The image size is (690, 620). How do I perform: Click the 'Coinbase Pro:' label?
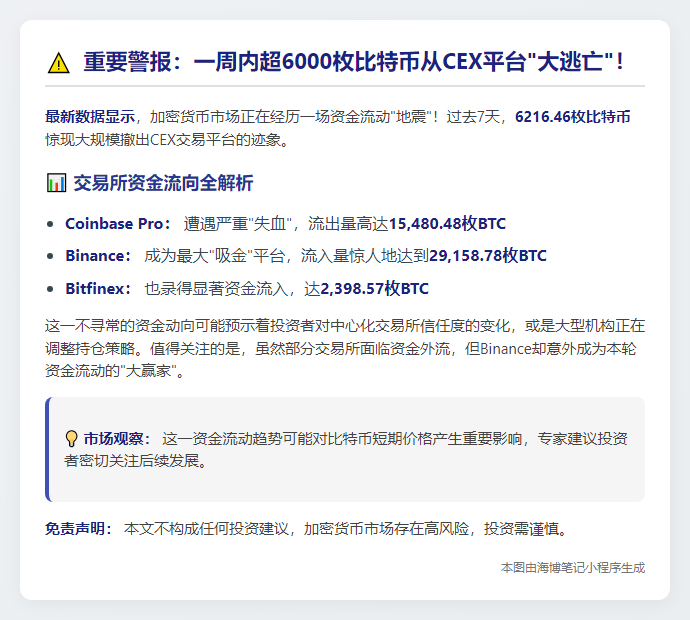click(118, 224)
